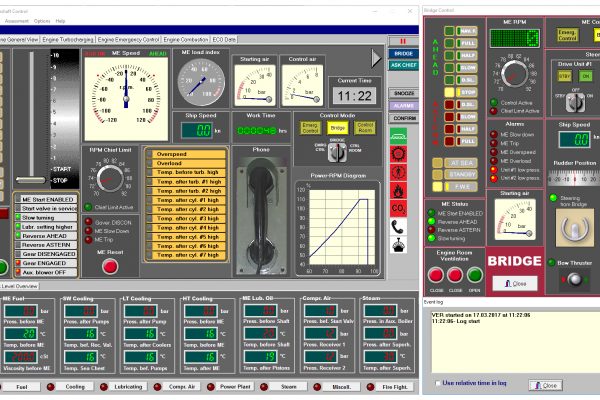Toggle the yellow Bridge control mode button

tap(337, 128)
